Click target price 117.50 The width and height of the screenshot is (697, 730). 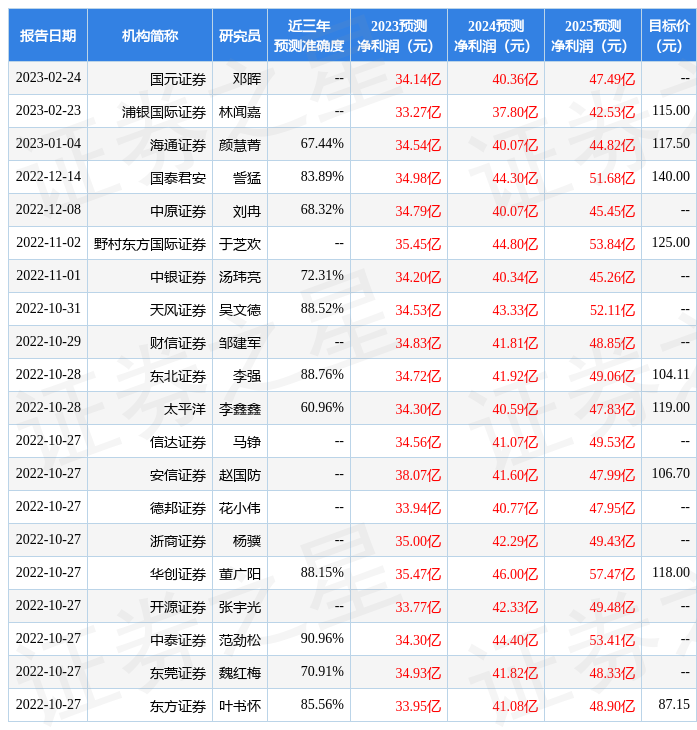[671, 143]
